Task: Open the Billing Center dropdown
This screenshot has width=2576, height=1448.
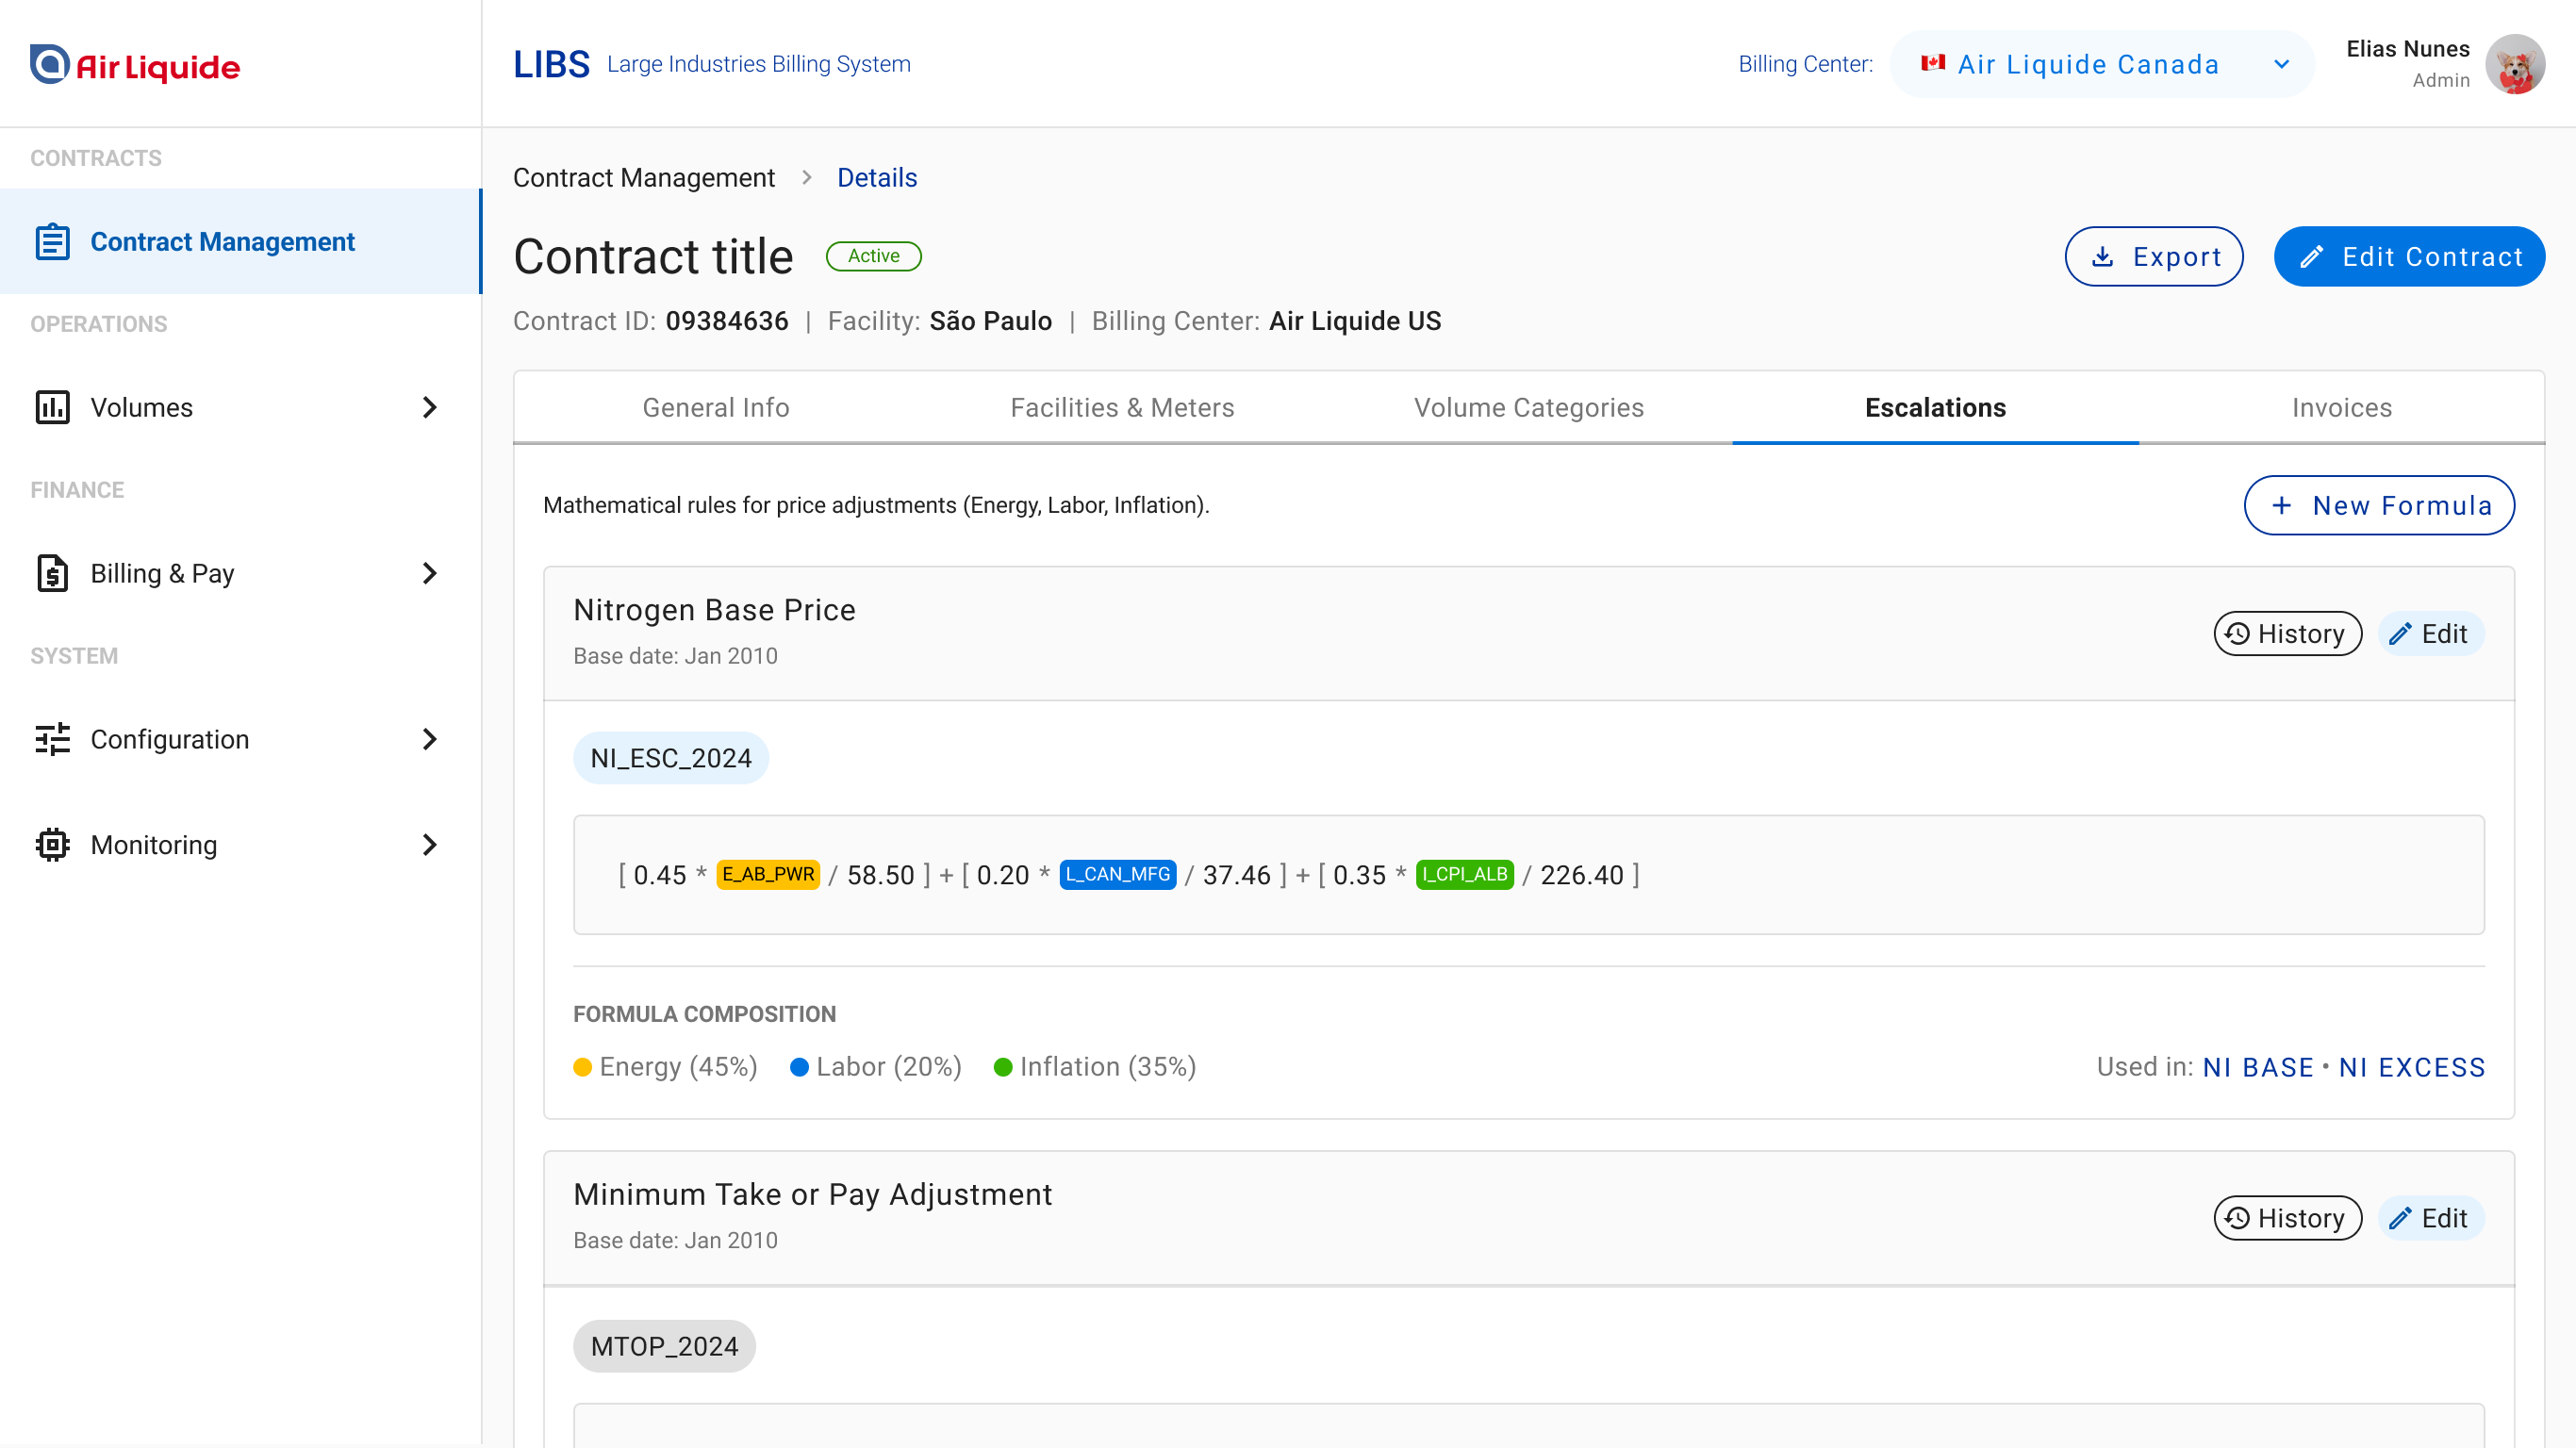Action: tap(2101, 65)
